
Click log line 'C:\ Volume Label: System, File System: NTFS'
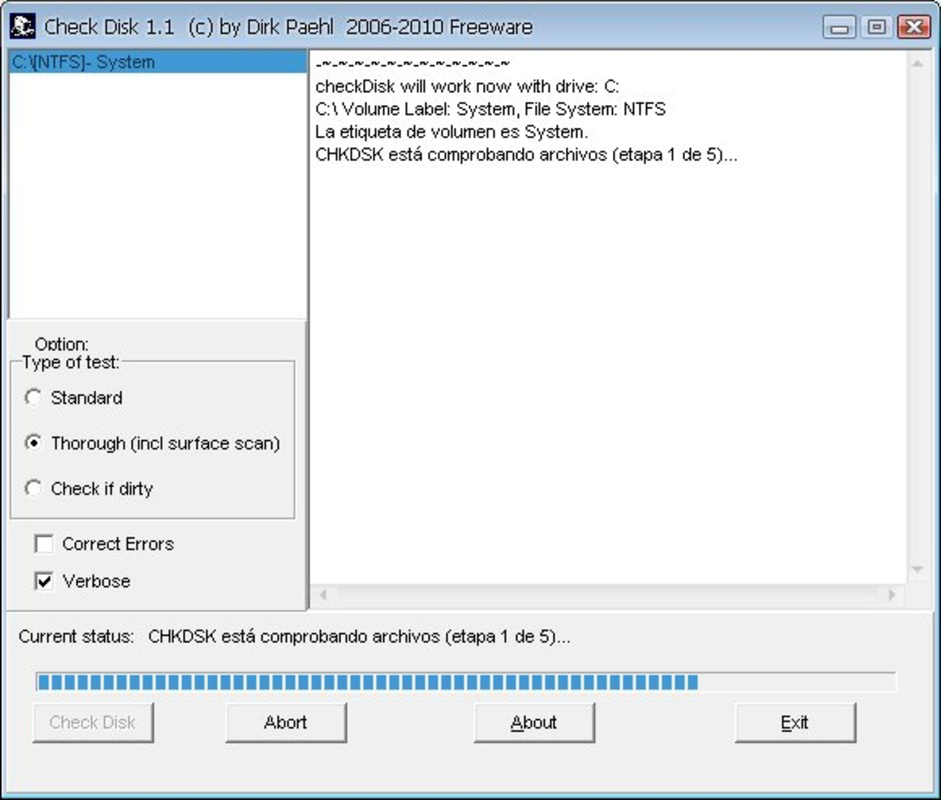click(490, 109)
